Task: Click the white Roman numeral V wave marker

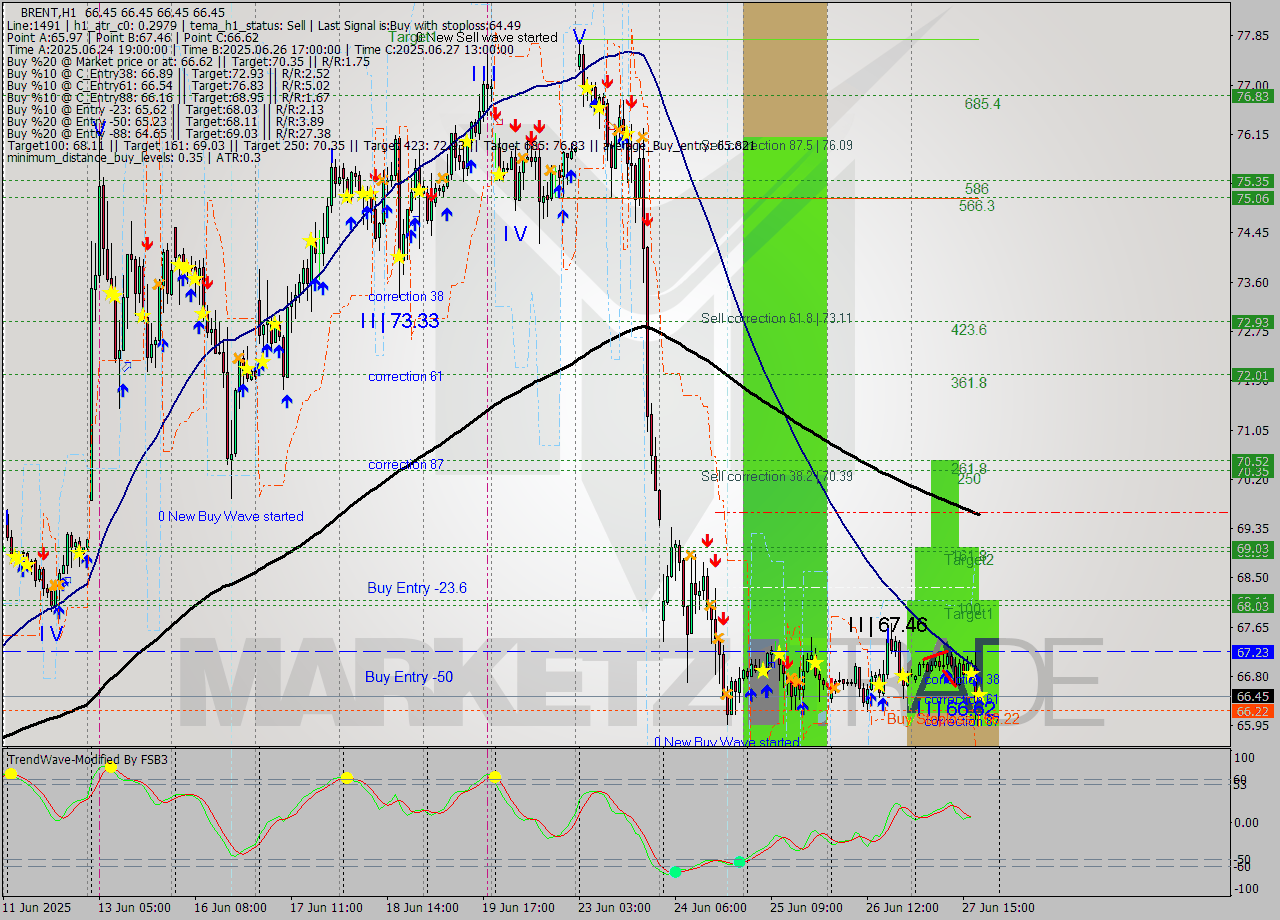Action: click(x=578, y=37)
